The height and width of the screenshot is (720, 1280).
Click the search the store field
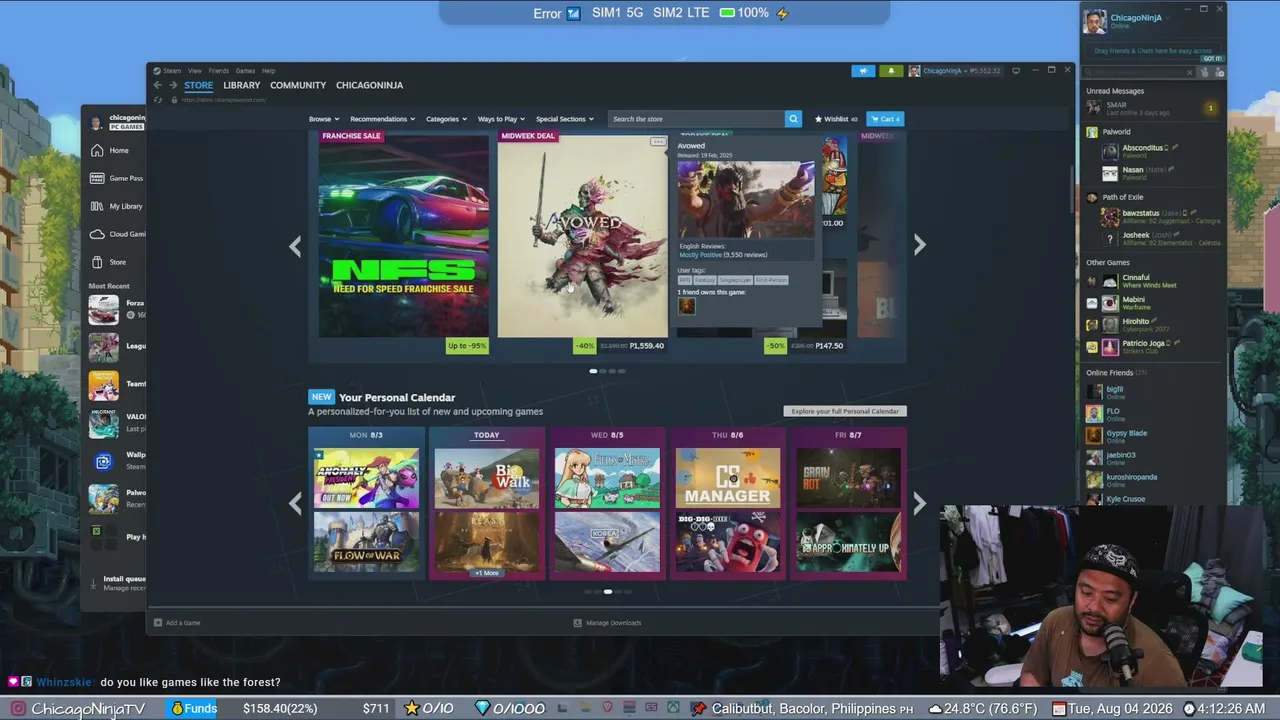696,119
